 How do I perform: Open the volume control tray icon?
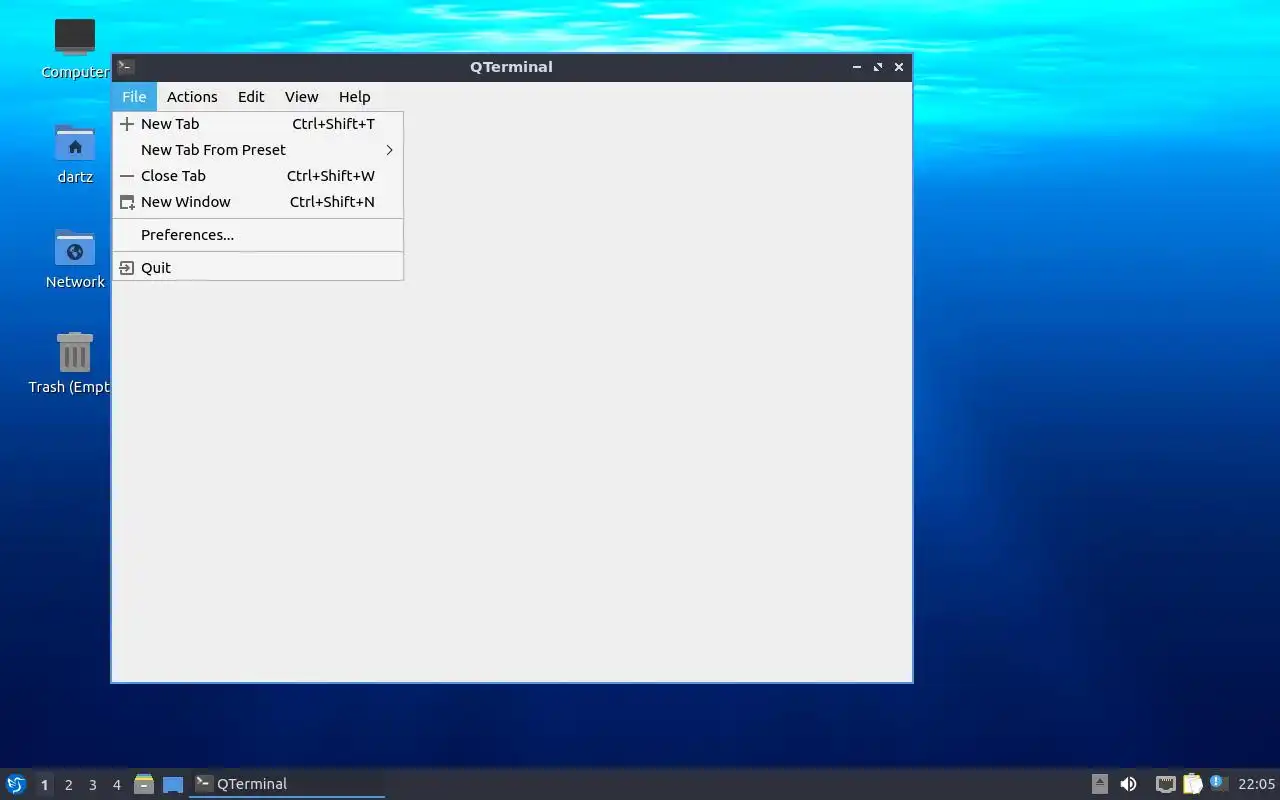click(1128, 784)
